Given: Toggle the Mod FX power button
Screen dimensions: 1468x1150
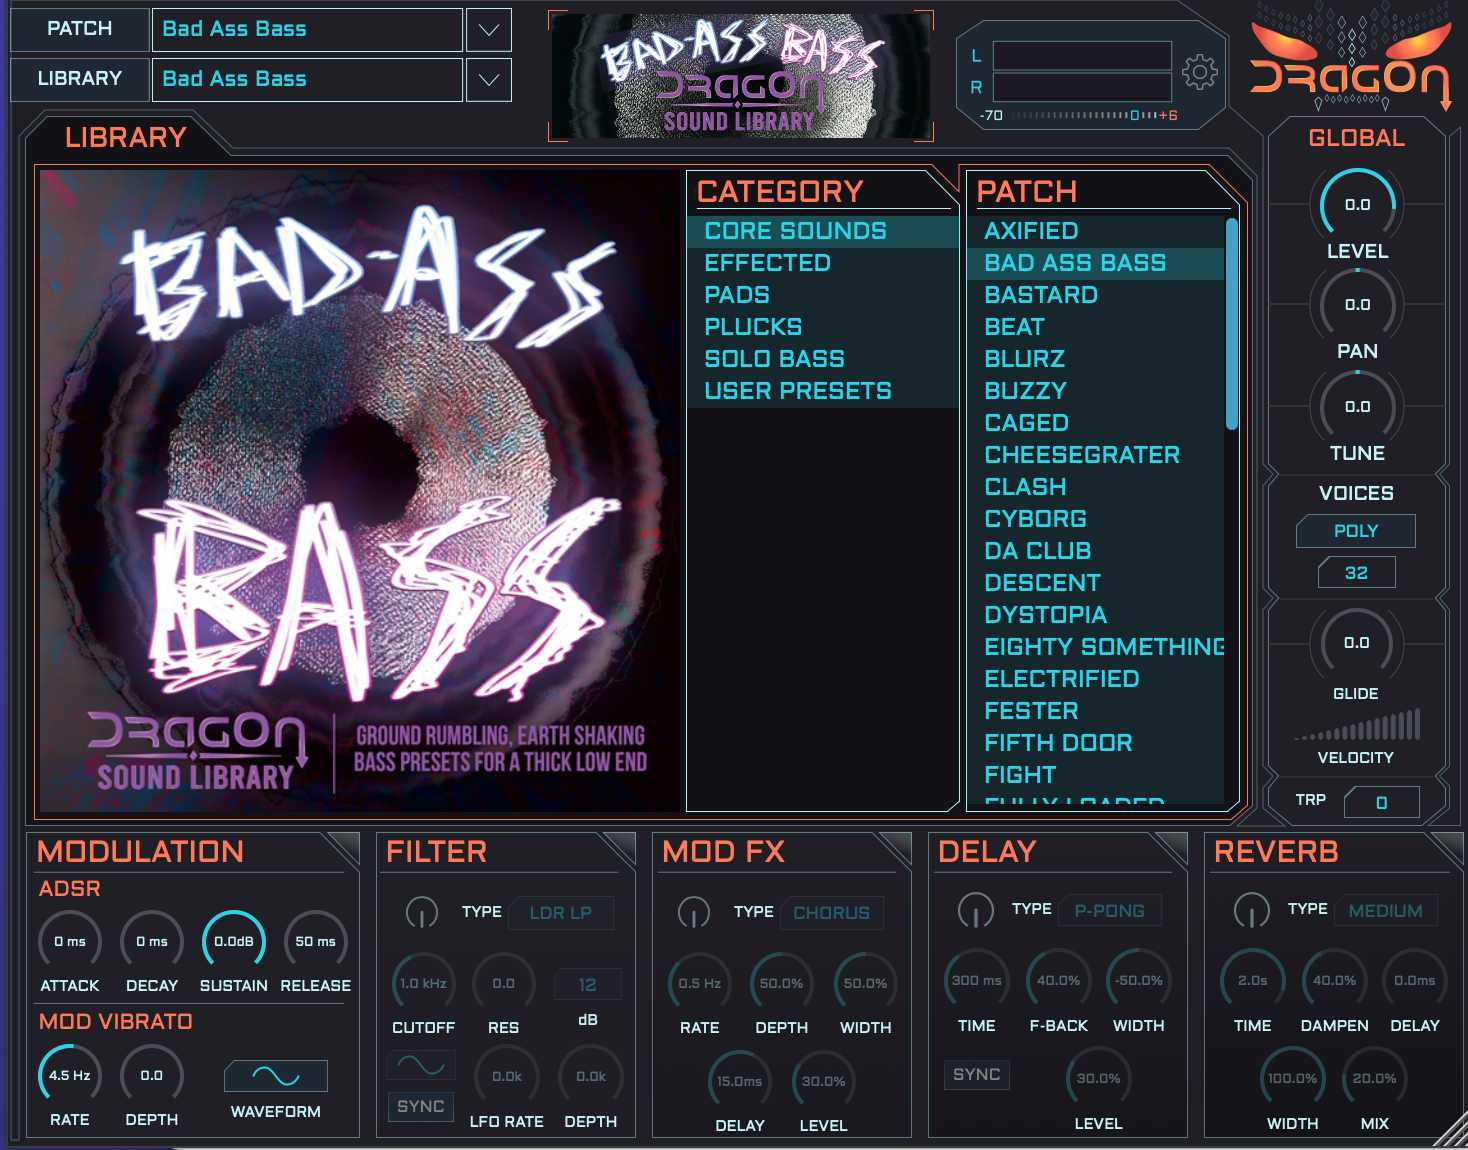Looking at the screenshot, I should click(x=694, y=912).
